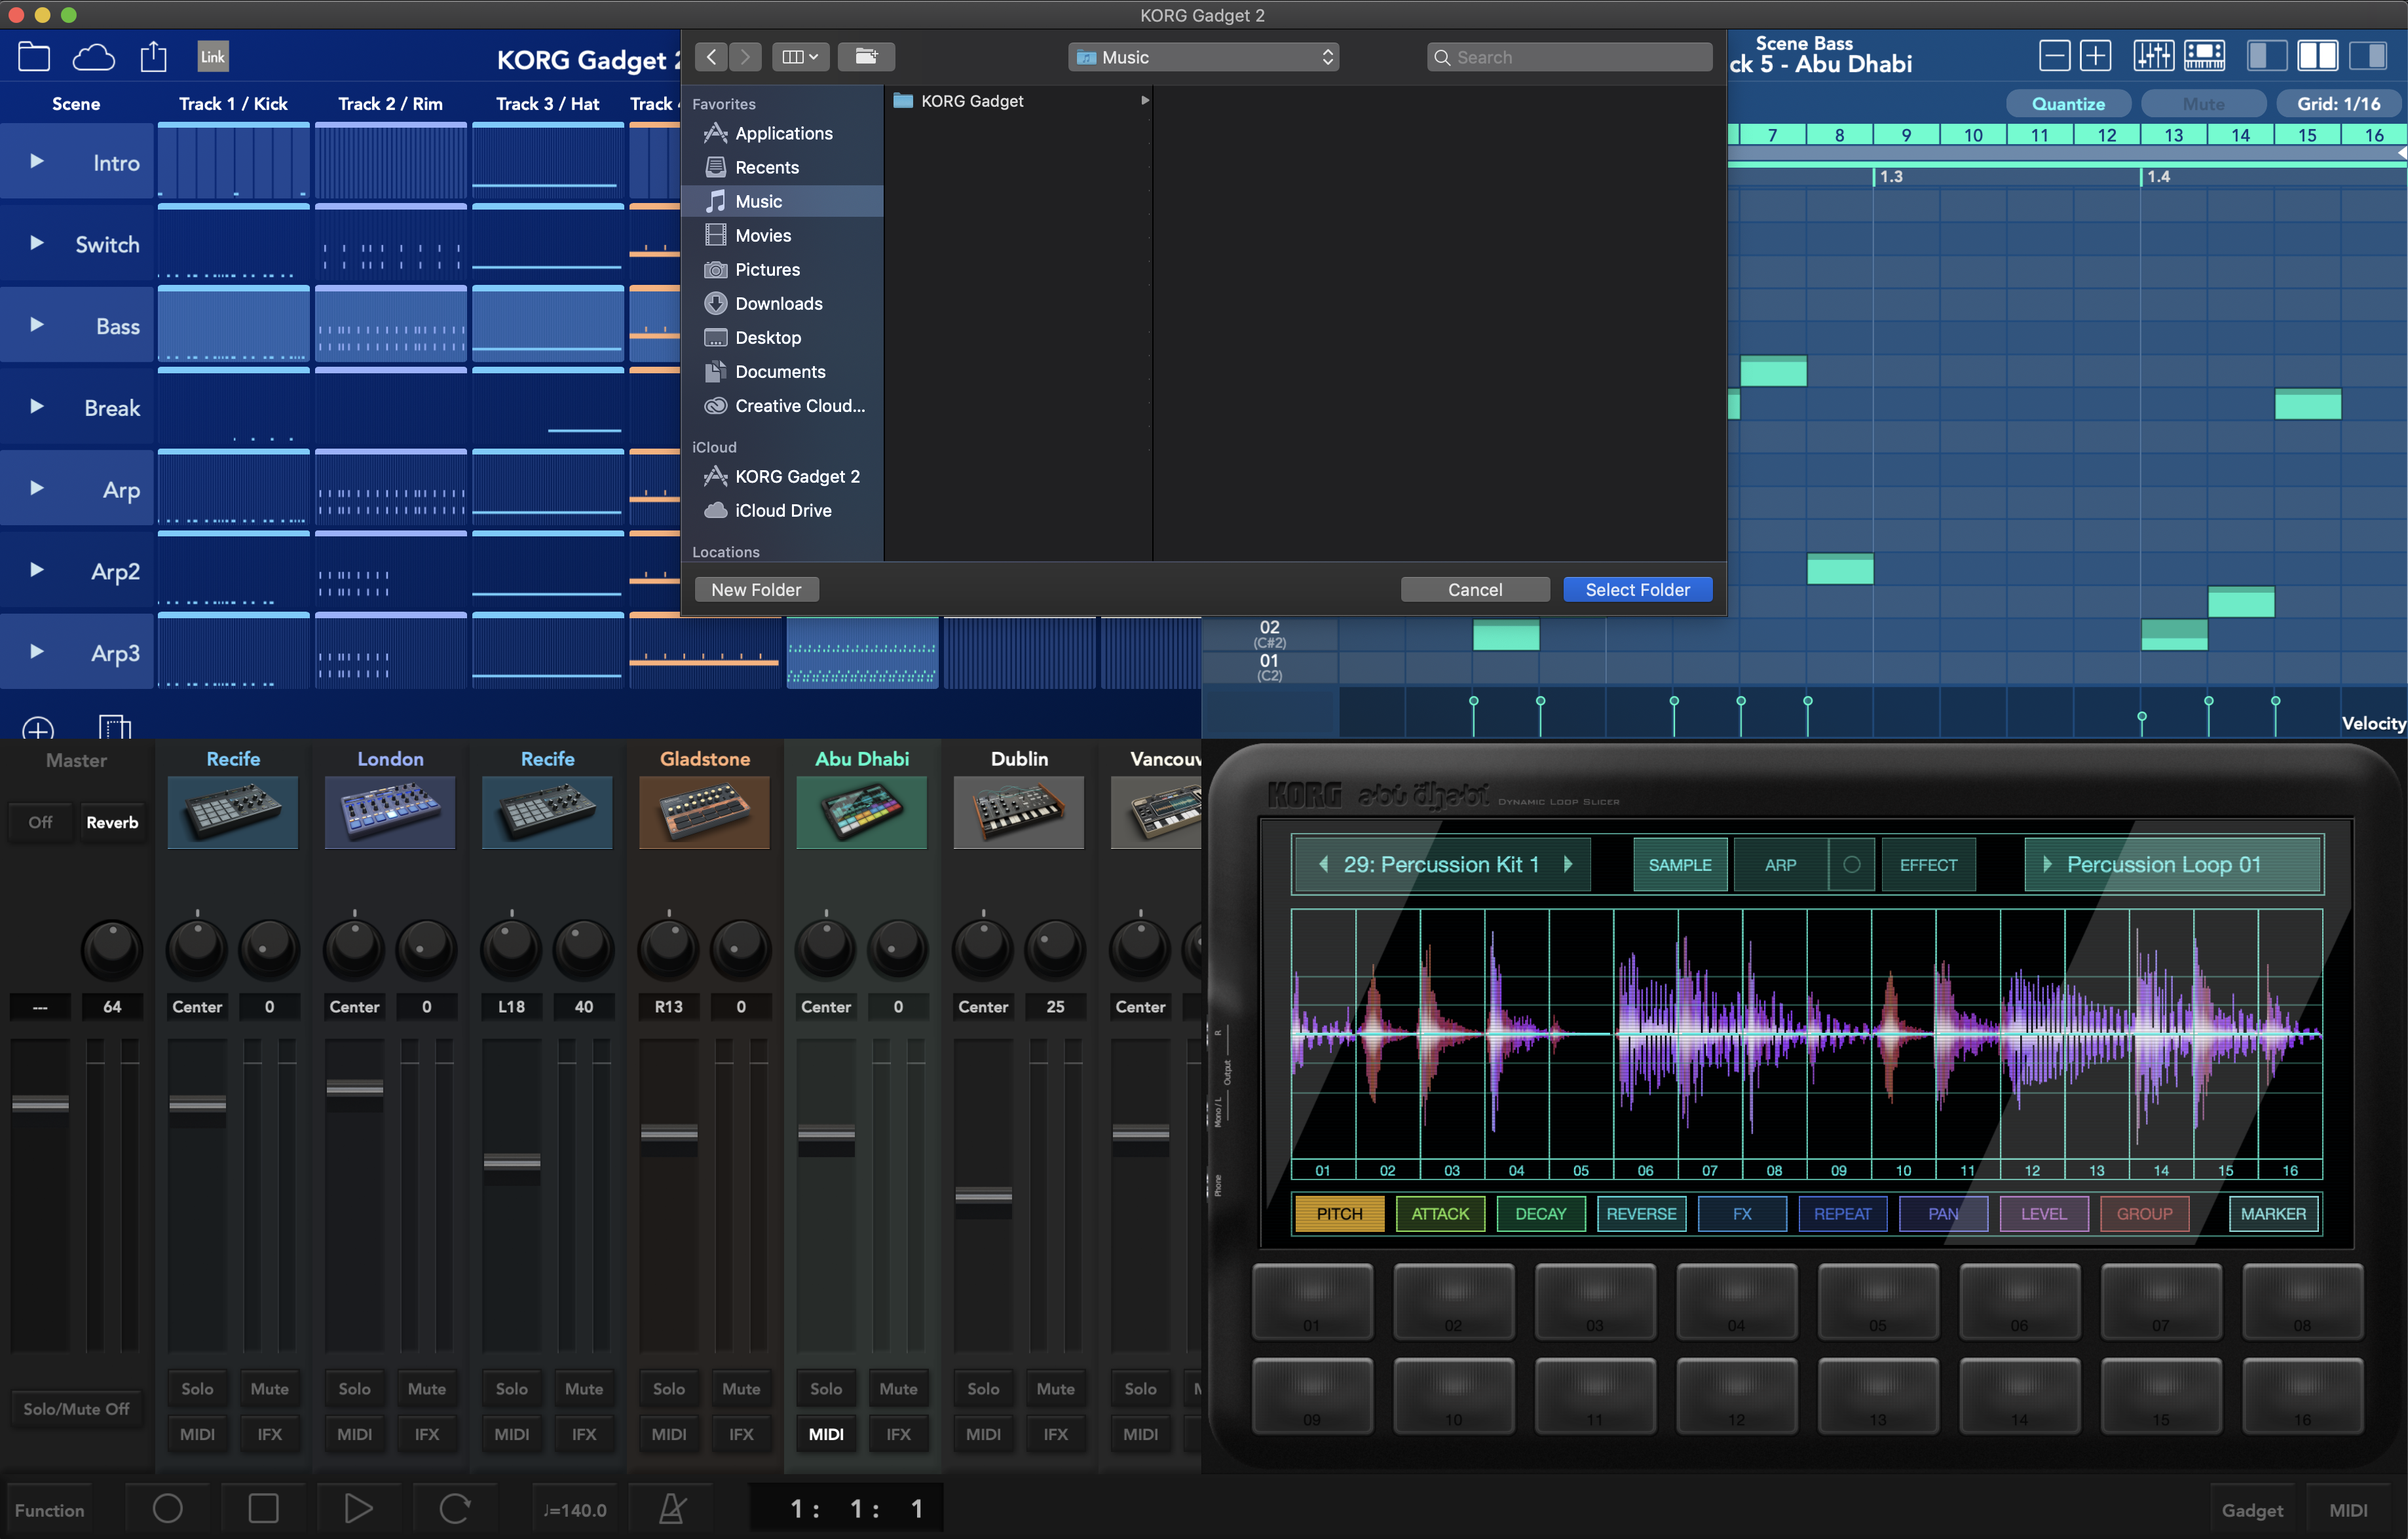Viewport: 2408px width, 1539px height.
Task: Toggle the loop button in transport bar
Action: [454, 1508]
